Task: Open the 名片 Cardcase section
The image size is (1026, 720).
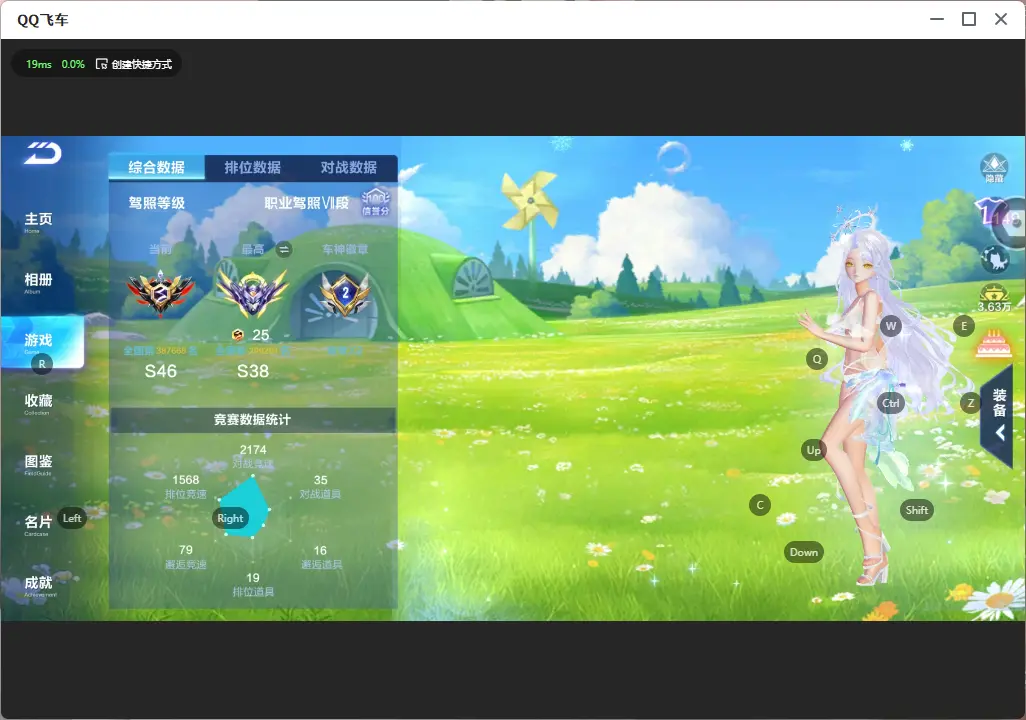Action: tap(37, 525)
